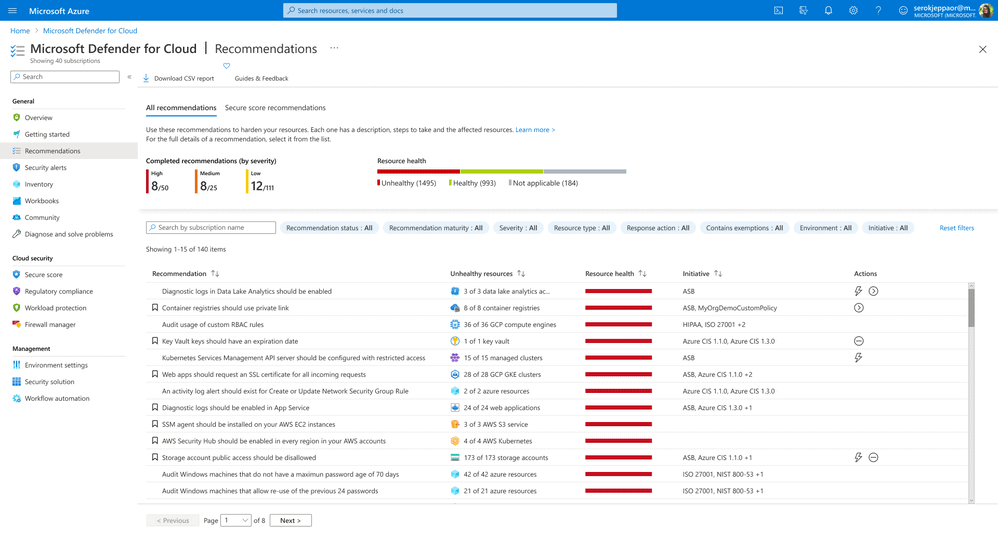This screenshot has width=998, height=537.
Task: Go to the Next page button
Action: click(290, 520)
